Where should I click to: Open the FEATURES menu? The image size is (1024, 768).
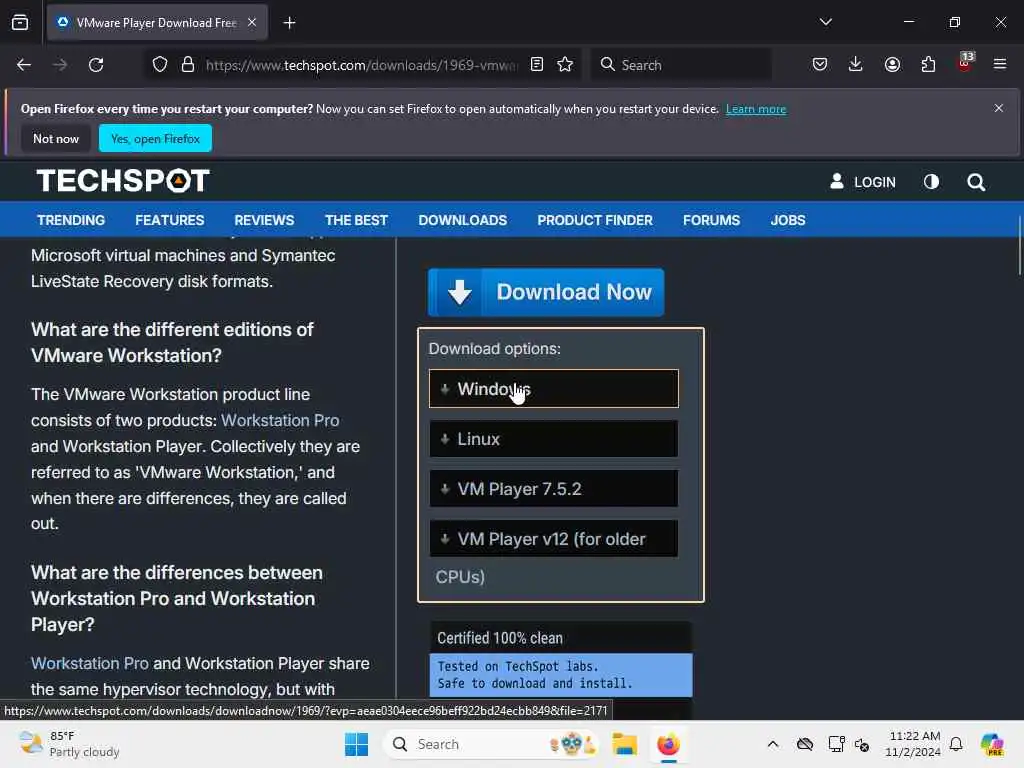pos(170,220)
